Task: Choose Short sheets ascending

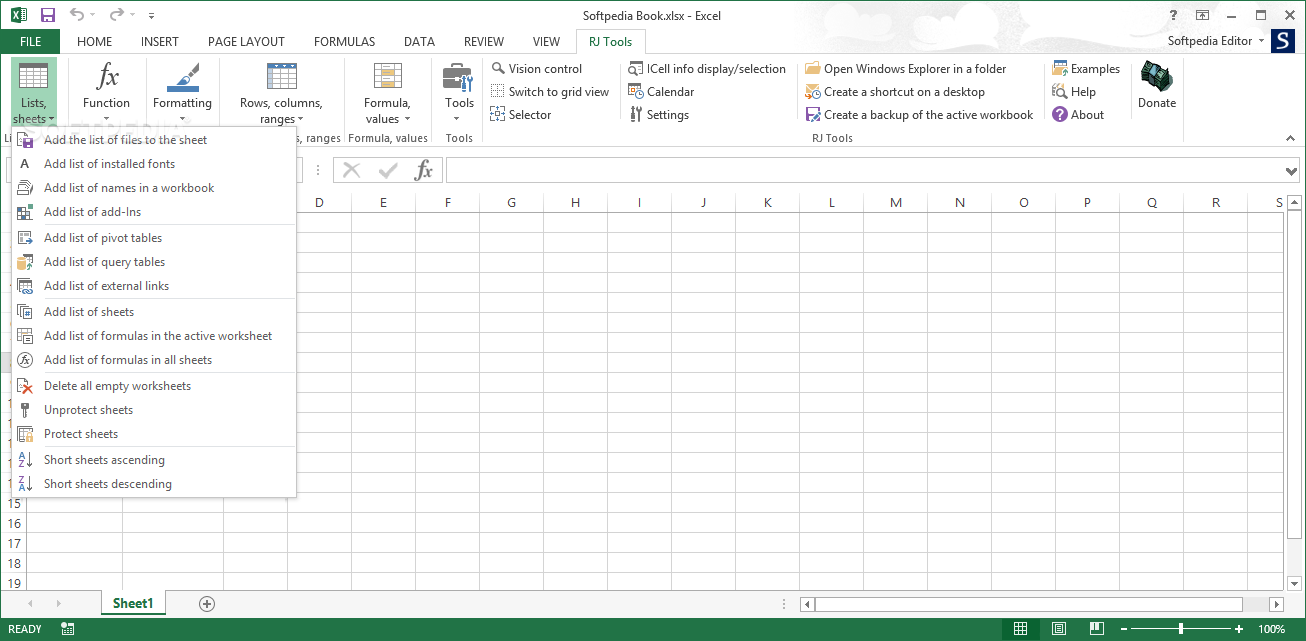Action: (x=155, y=460)
